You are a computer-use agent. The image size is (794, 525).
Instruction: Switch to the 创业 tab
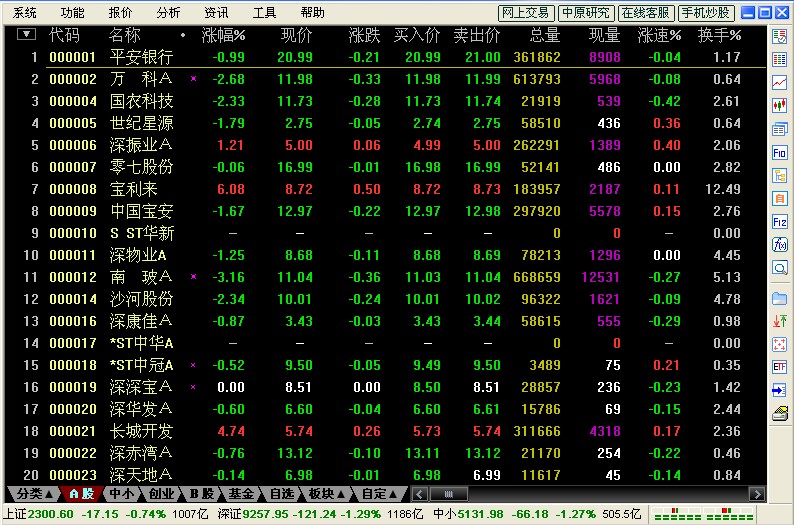162,494
